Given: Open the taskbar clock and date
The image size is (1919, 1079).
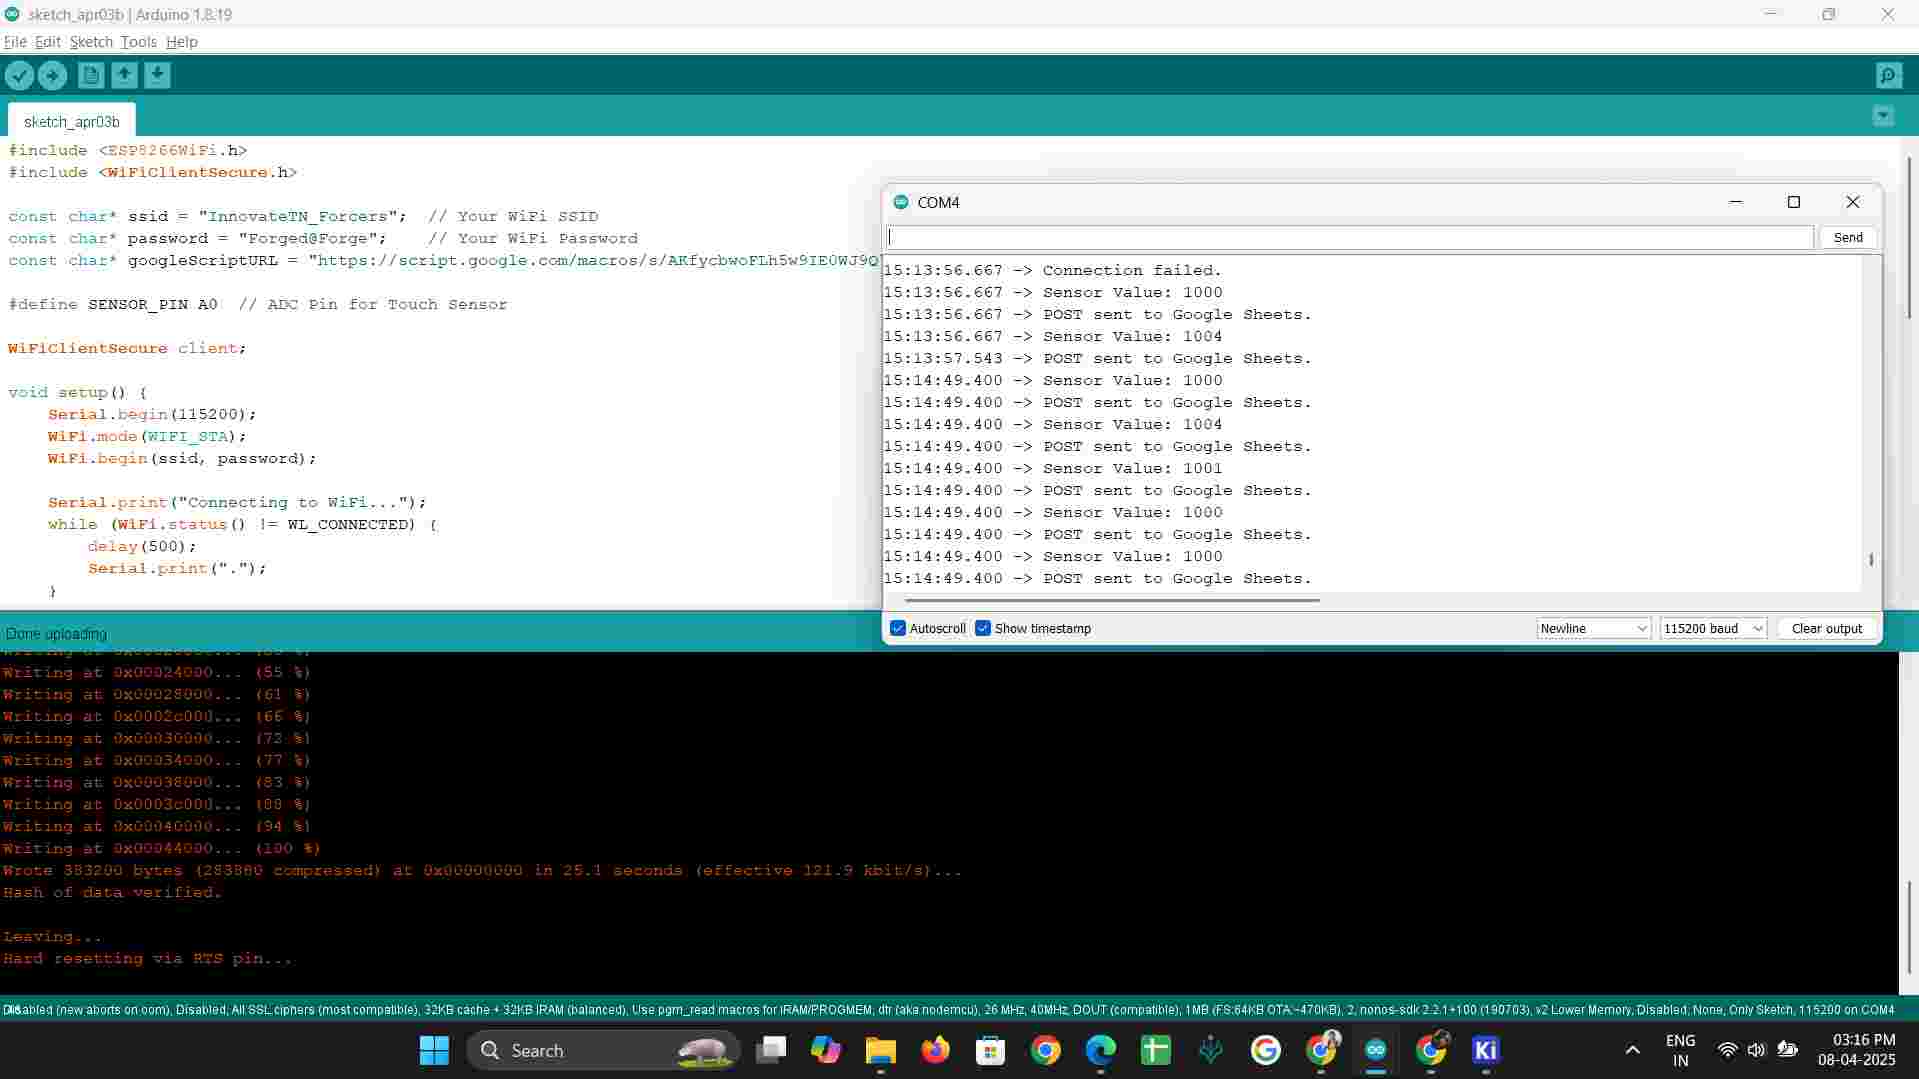Looking at the screenshot, I should pyautogui.click(x=1857, y=1050).
